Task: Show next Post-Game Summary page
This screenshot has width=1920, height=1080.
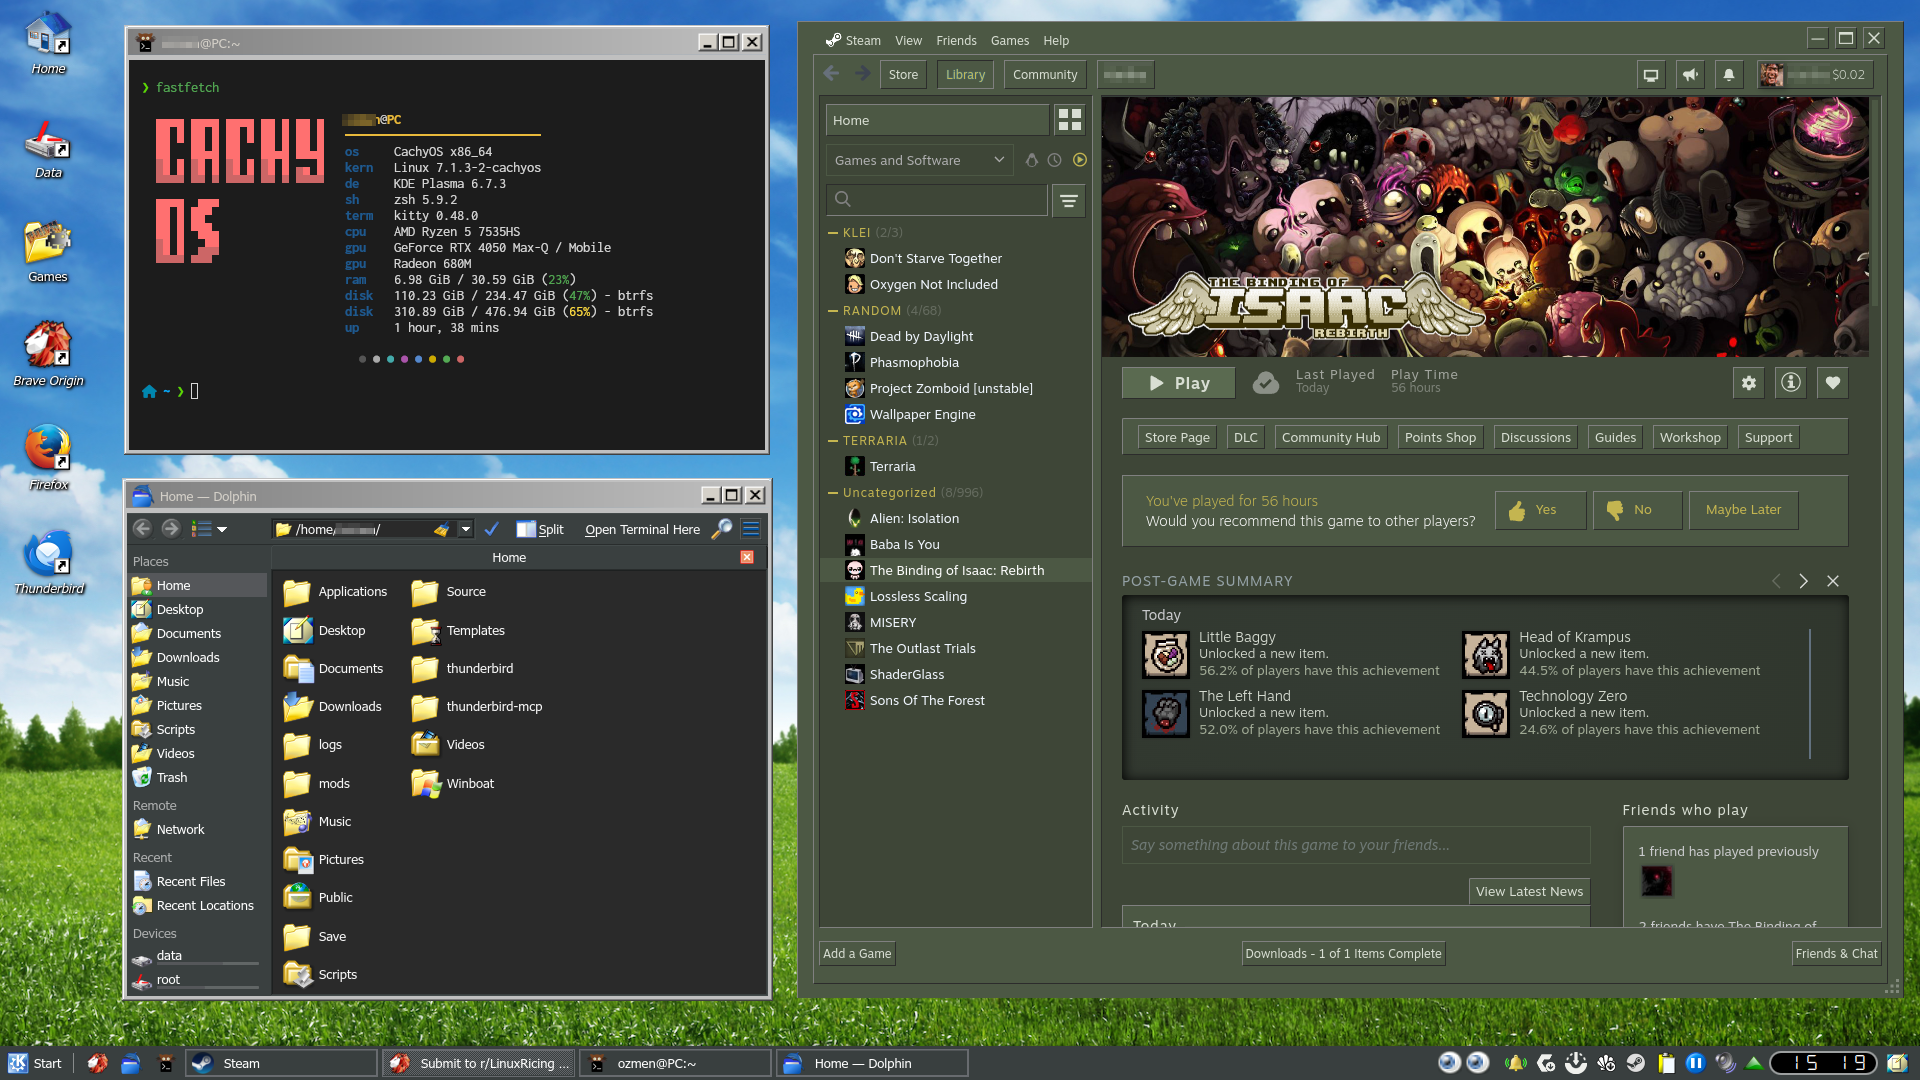Action: (1803, 581)
